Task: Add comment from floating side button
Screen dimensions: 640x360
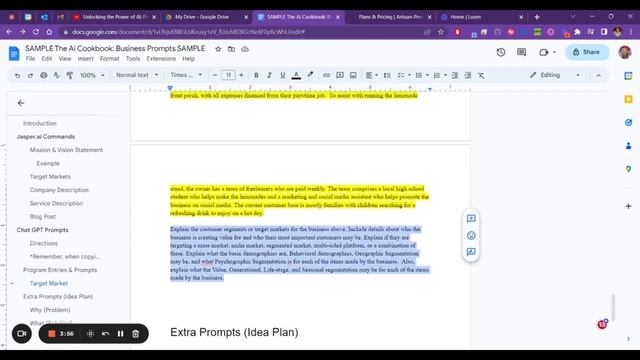Action: [471, 219]
